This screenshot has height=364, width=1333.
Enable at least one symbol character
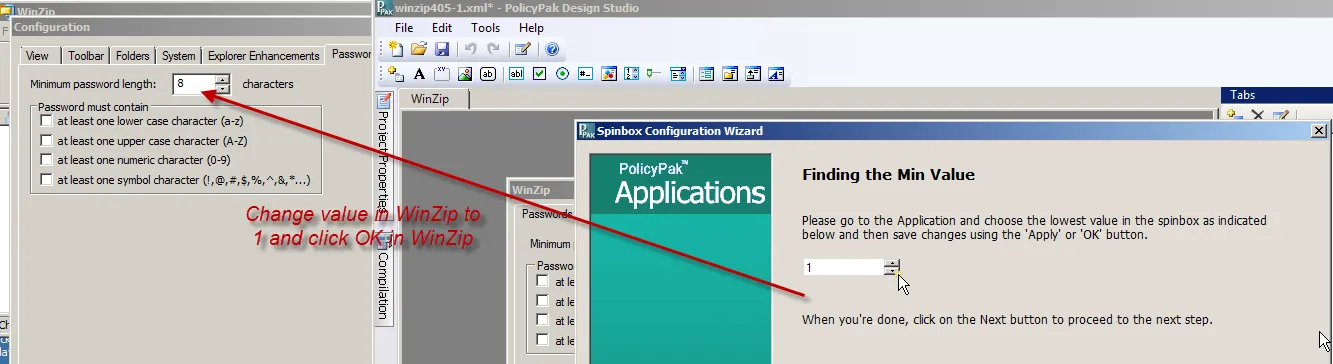[46, 180]
